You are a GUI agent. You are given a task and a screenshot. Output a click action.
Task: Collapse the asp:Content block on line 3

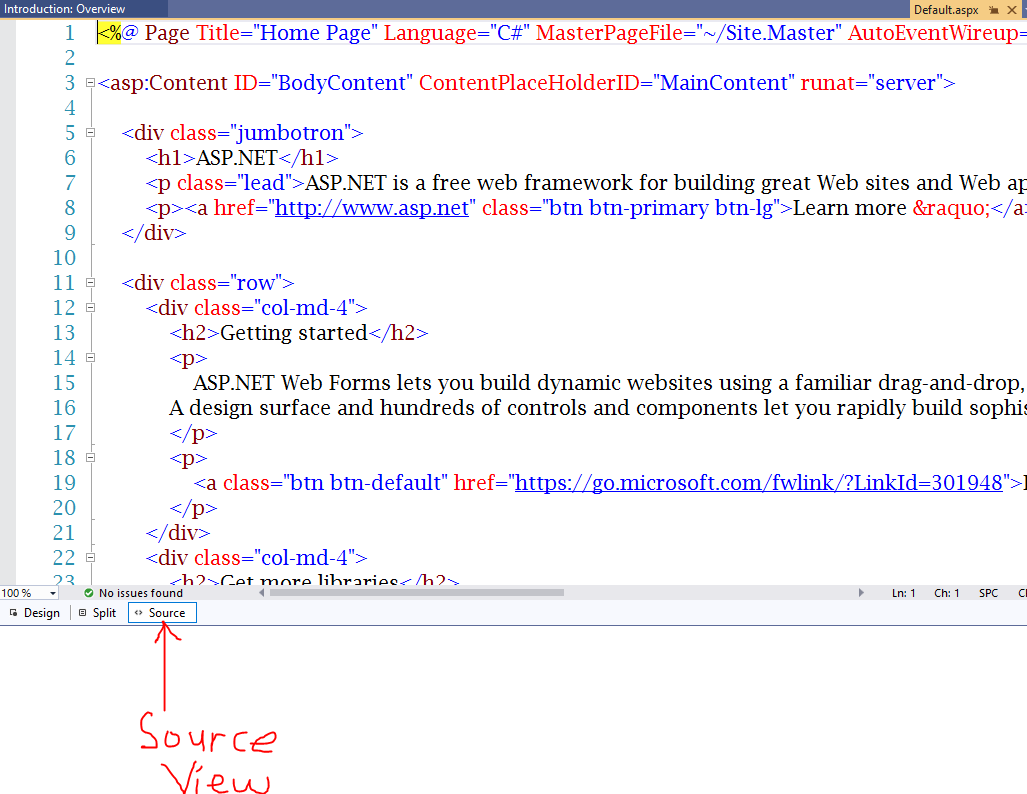pyautogui.click(x=90, y=83)
